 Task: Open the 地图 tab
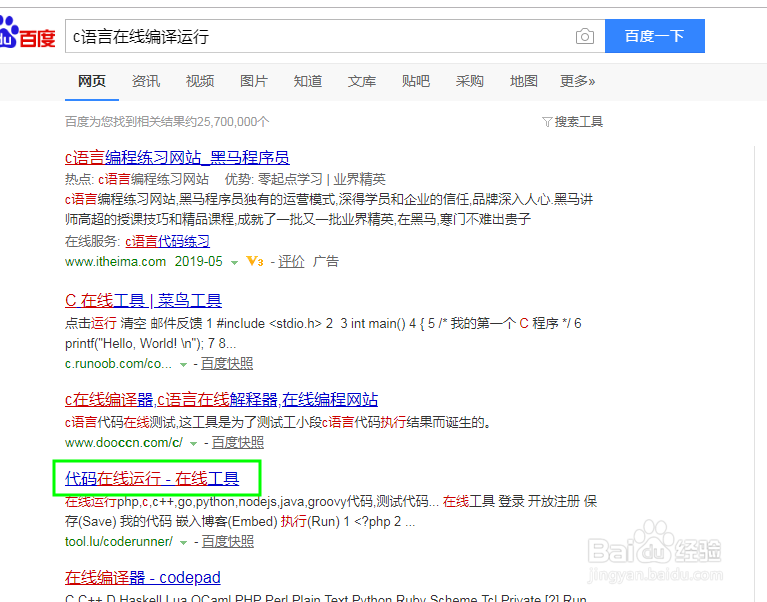(524, 81)
